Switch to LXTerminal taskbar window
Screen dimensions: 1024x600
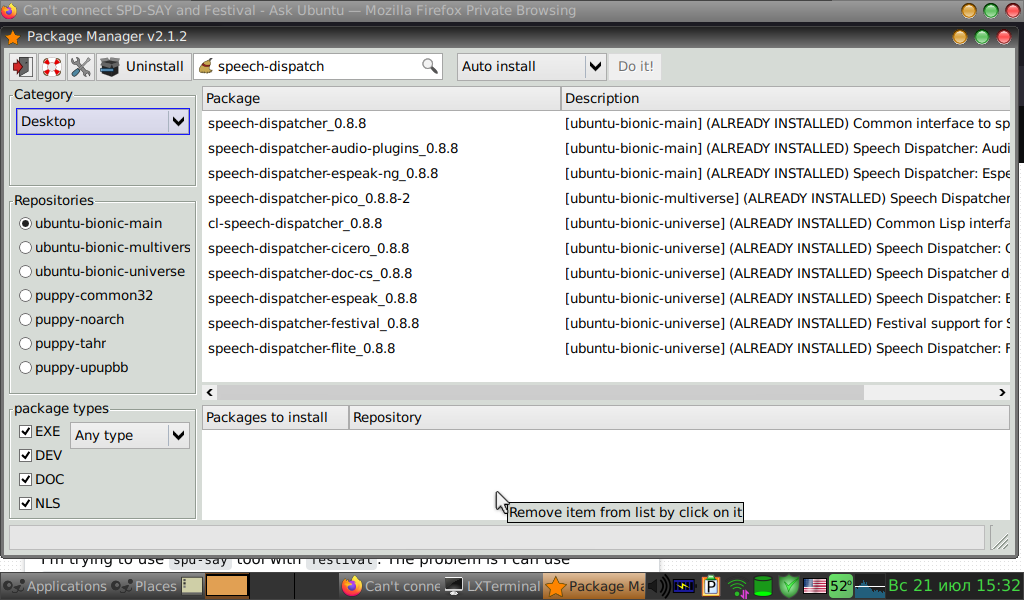(x=492, y=586)
